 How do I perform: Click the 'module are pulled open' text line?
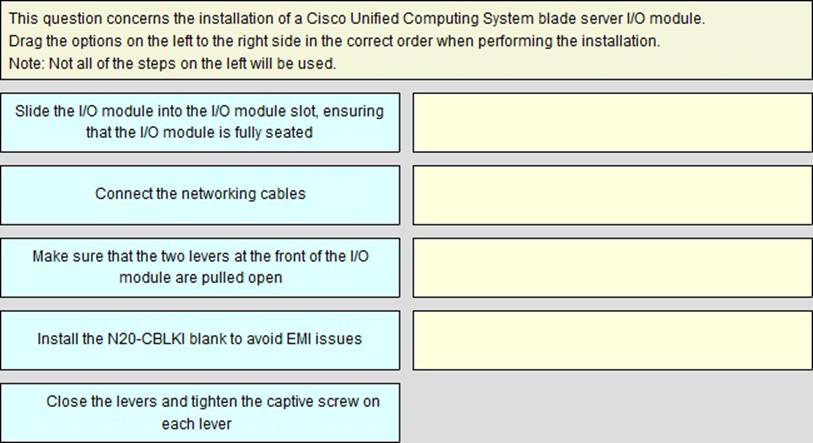point(201,278)
